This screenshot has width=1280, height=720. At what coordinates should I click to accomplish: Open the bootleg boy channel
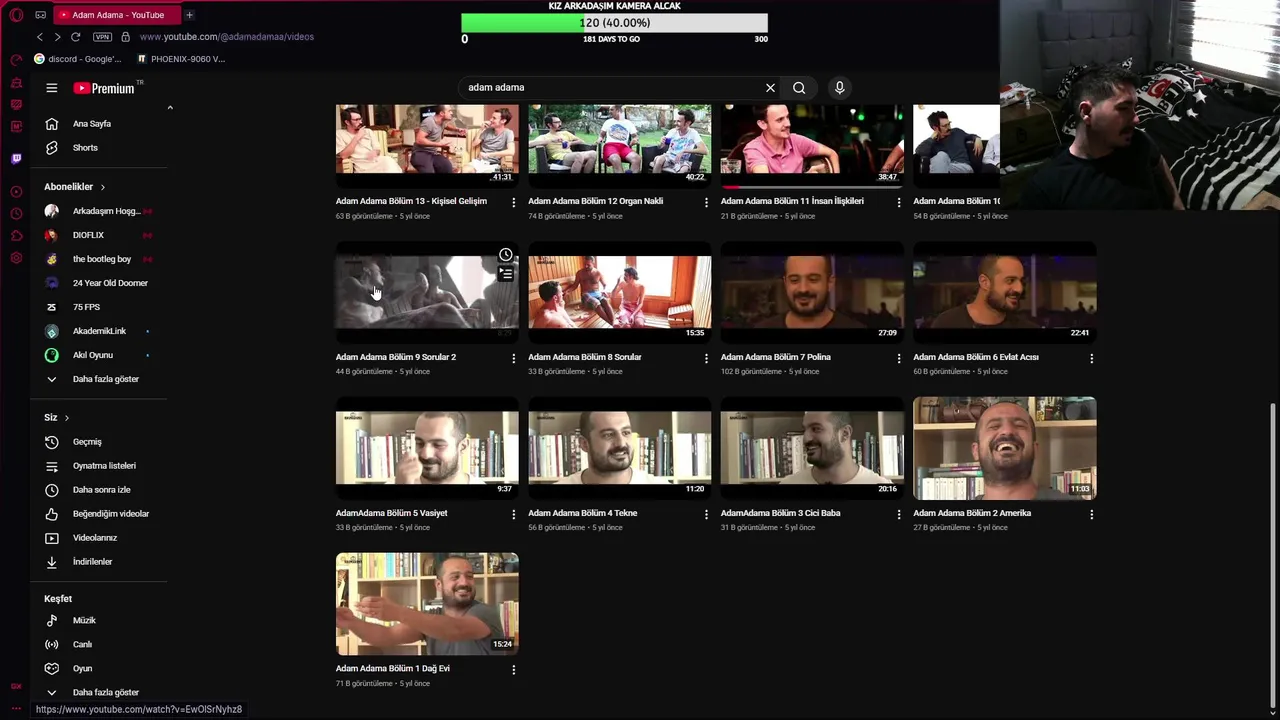point(100,259)
